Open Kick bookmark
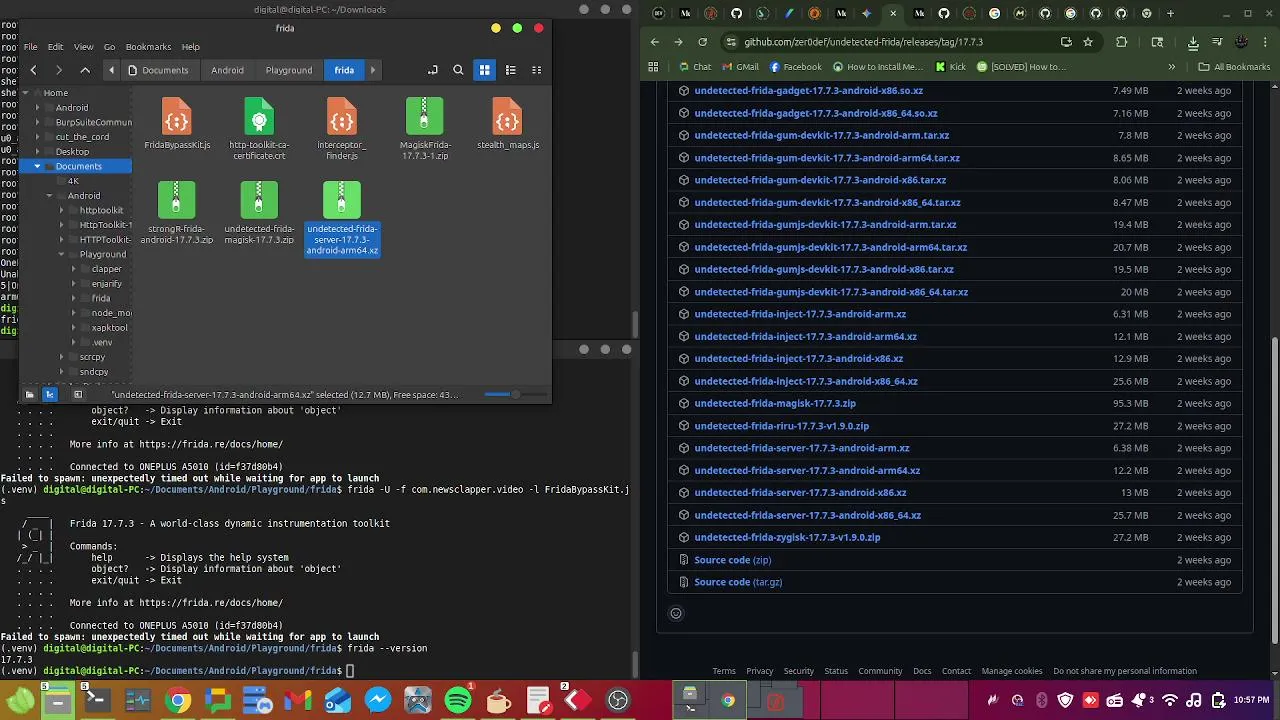Viewport: 1280px width, 720px height. (950, 67)
